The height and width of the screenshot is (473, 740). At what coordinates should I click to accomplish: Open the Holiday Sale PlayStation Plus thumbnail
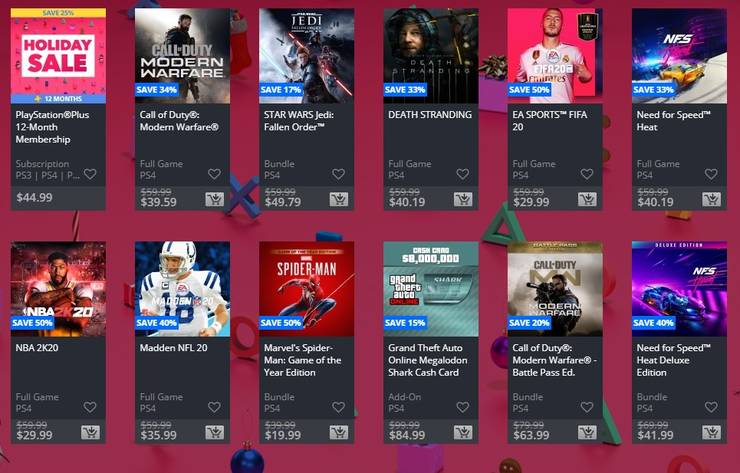click(x=58, y=56)
